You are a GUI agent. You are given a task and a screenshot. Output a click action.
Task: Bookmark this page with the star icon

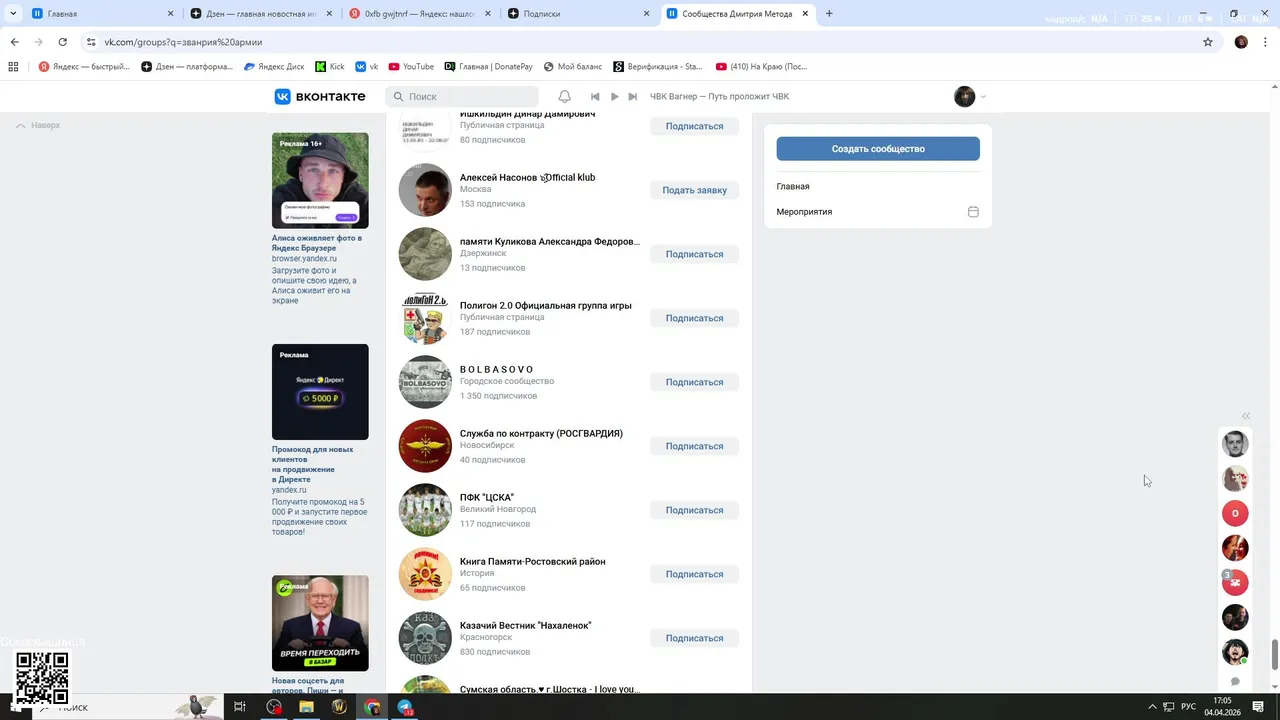pyautogui.click(x=1208, y=42)
